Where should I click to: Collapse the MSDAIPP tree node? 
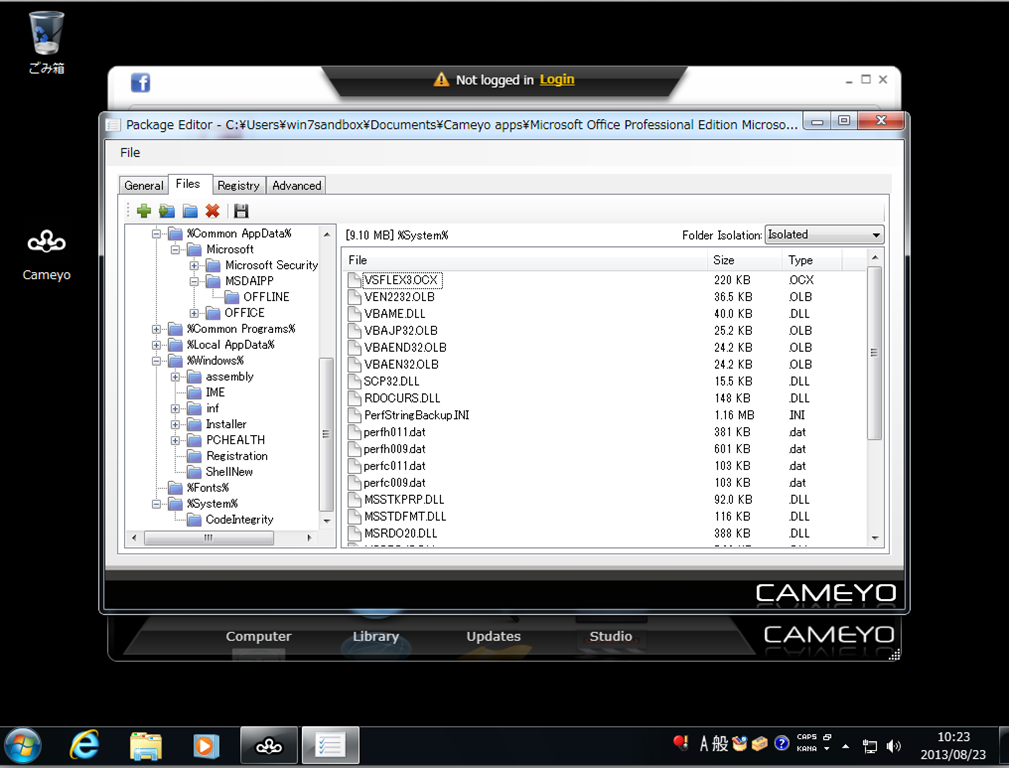click(194, 281)
